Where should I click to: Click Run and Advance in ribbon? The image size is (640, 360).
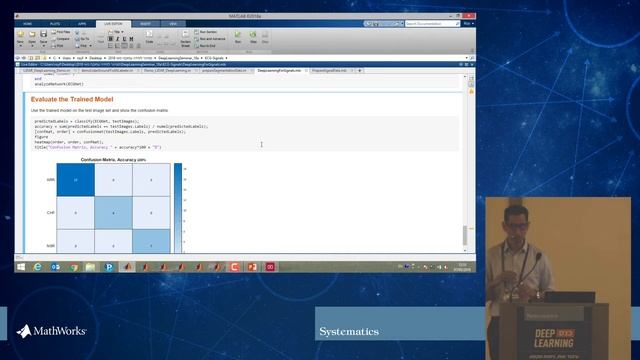click(x=210, y=39)
